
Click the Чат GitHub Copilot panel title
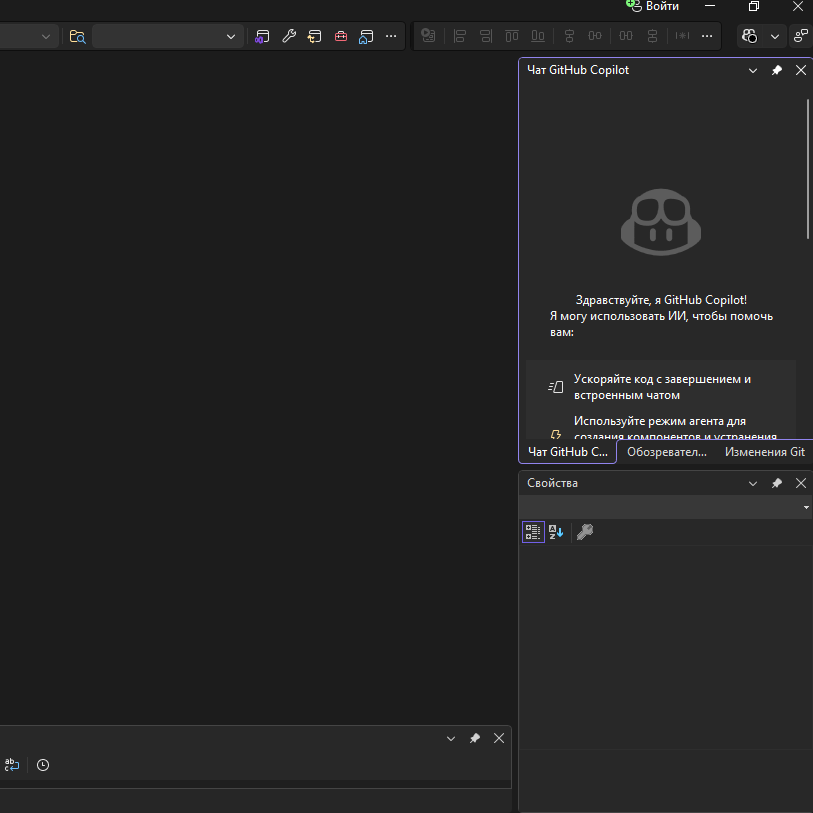pos(578,70)
